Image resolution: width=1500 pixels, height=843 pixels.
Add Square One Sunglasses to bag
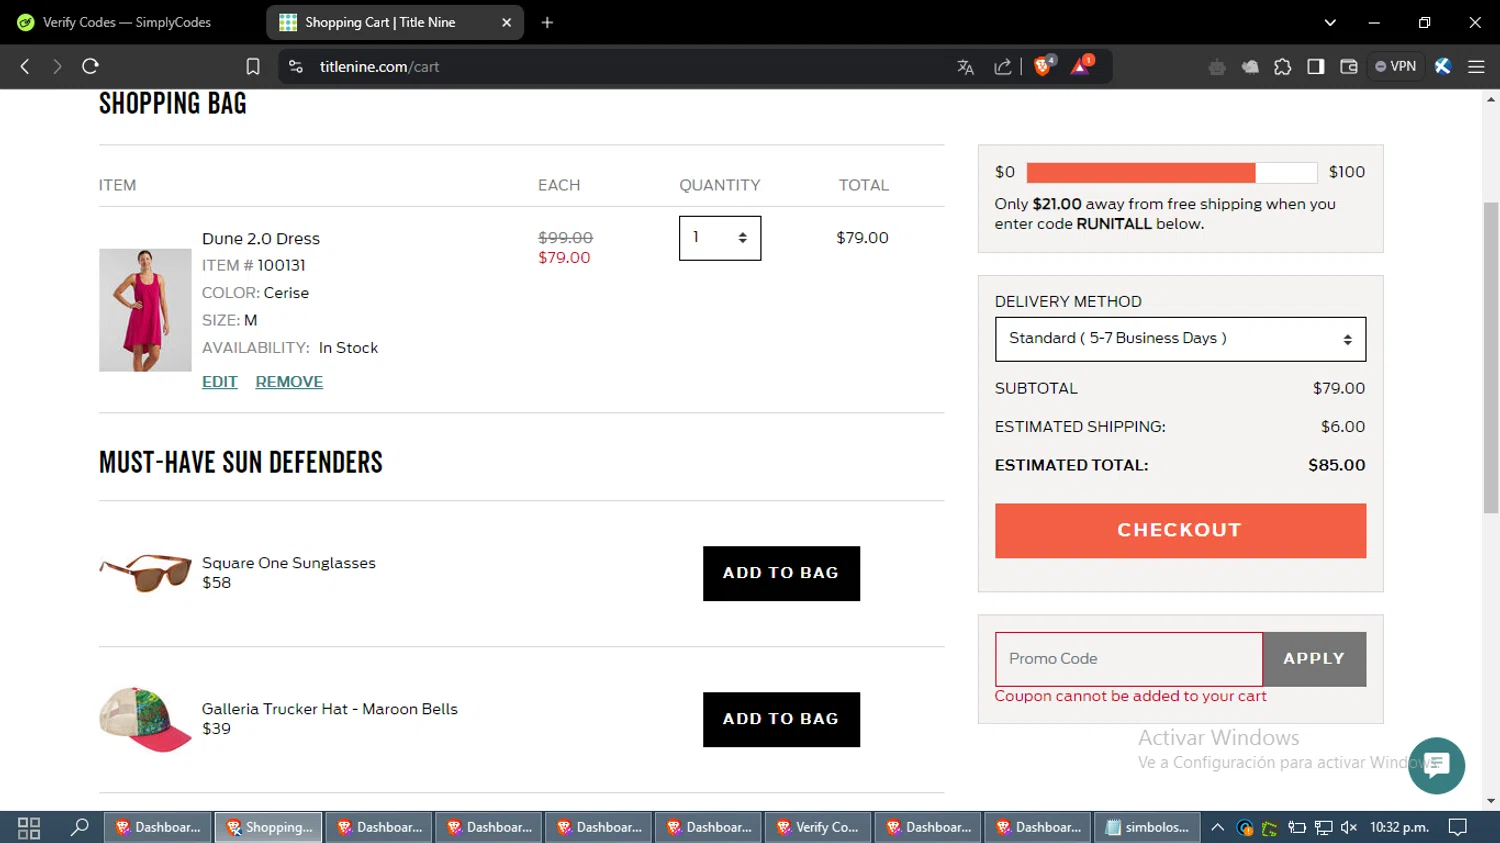tap(781, 573)
